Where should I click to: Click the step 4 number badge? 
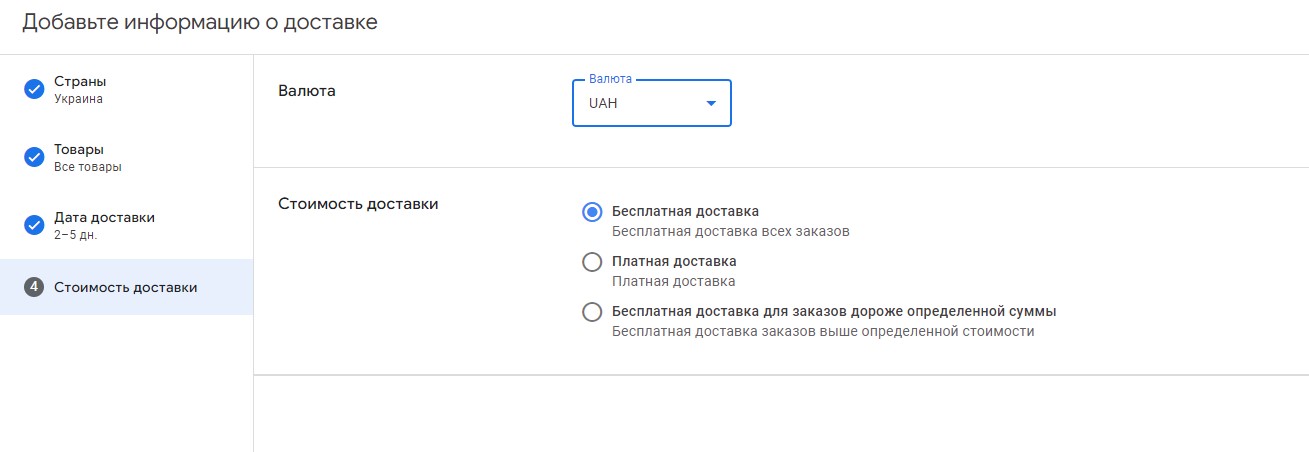pyautogui.click(x=34, y=287)
